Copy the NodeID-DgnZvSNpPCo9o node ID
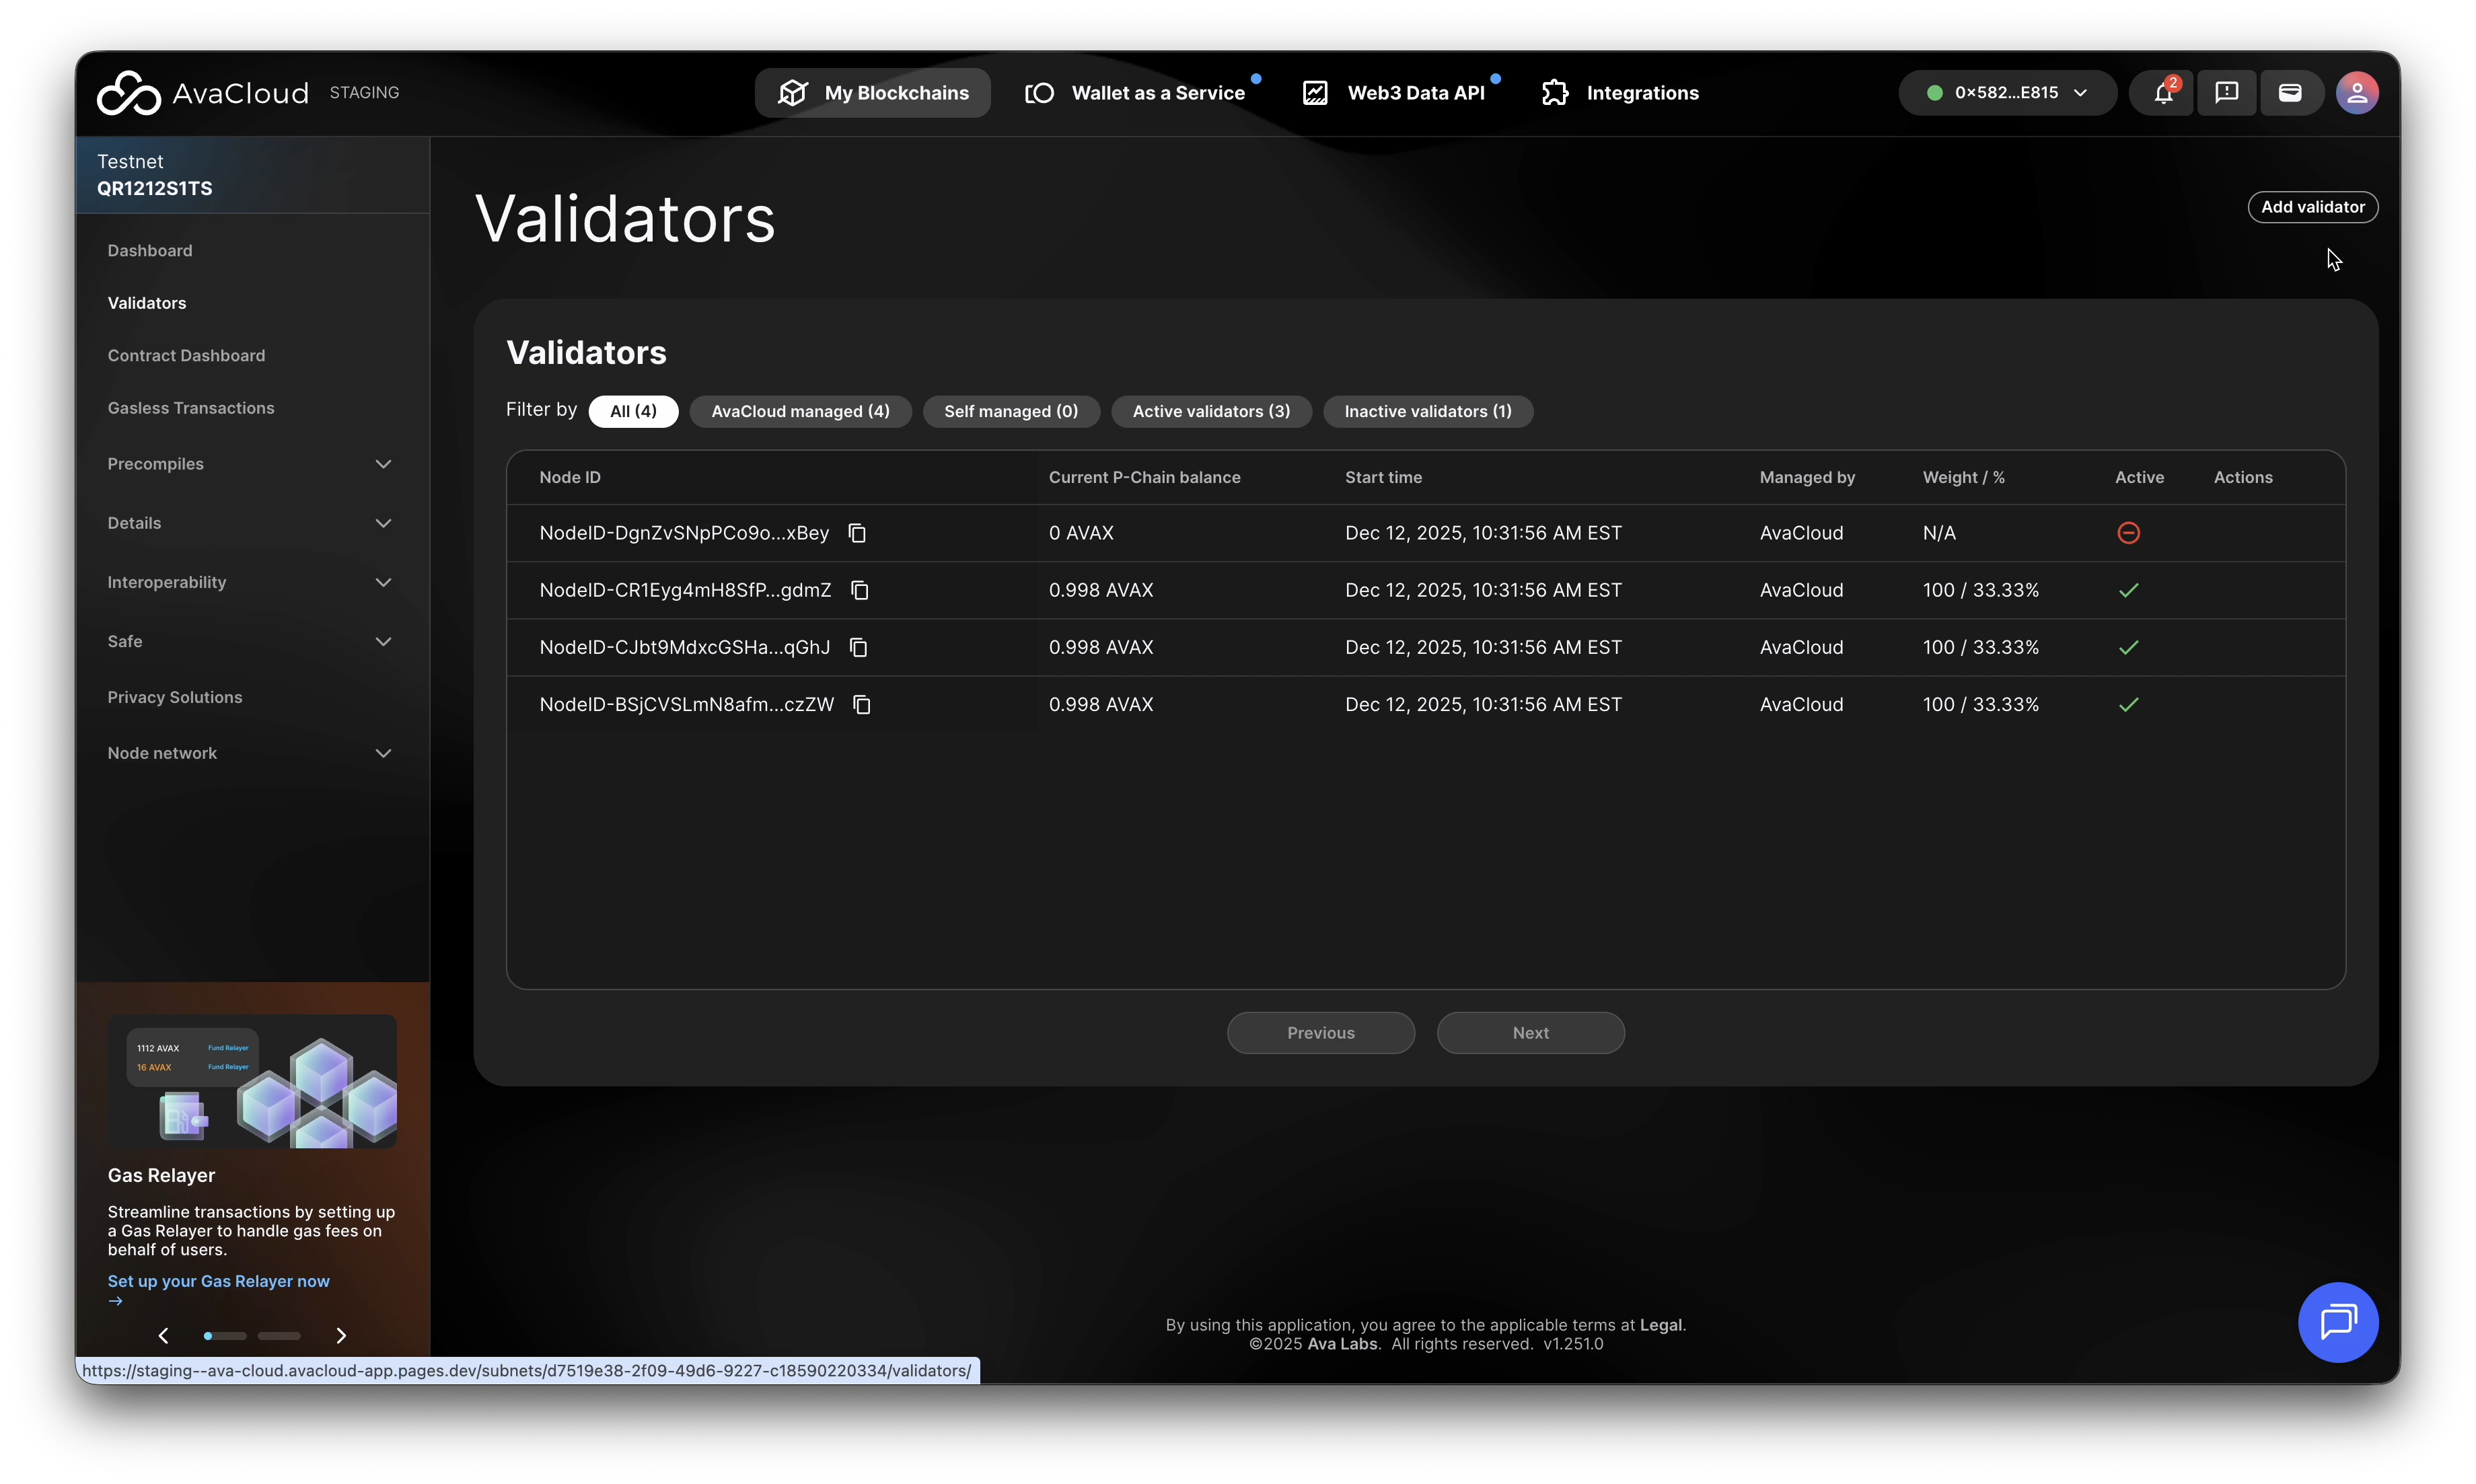 [857, 533]
